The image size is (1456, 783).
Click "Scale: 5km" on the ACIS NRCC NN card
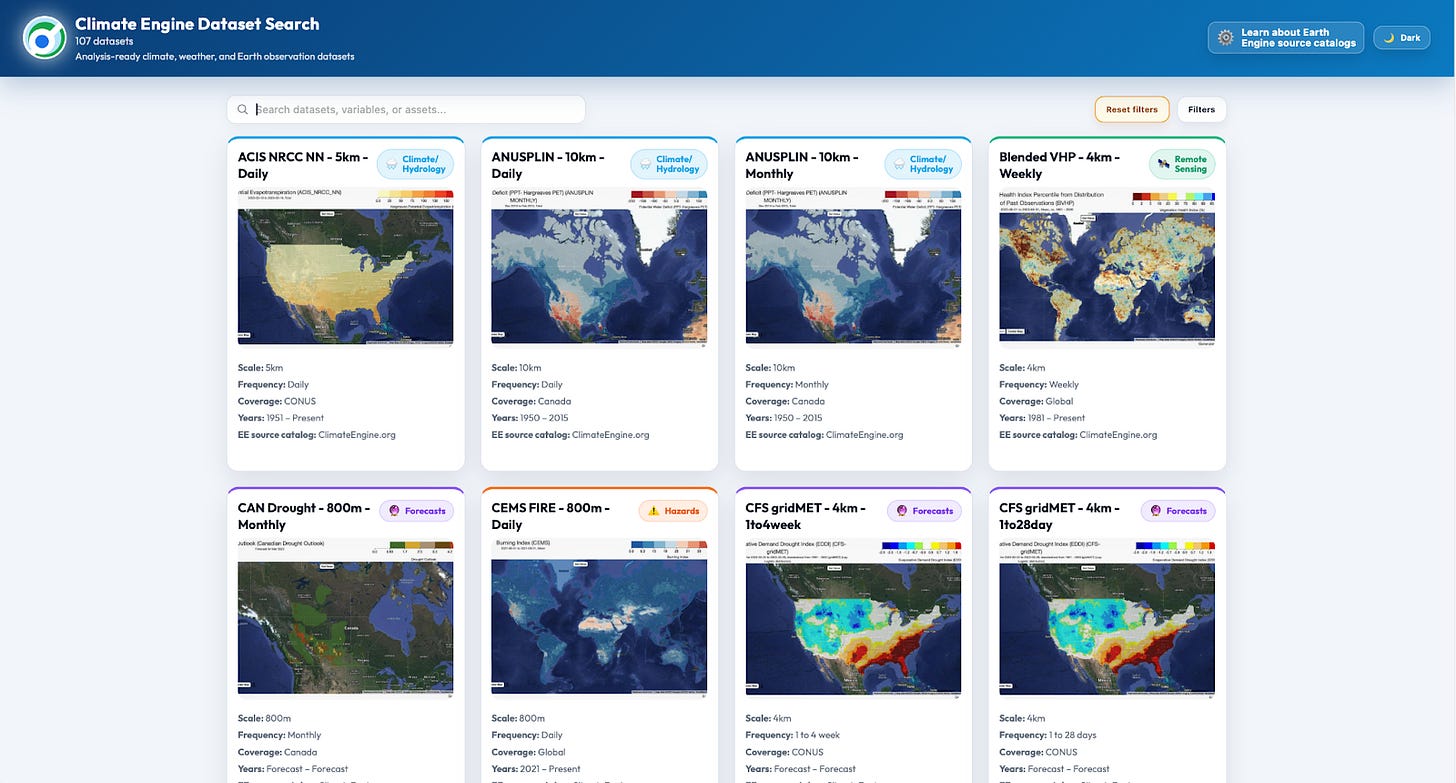tap(261, 368)
